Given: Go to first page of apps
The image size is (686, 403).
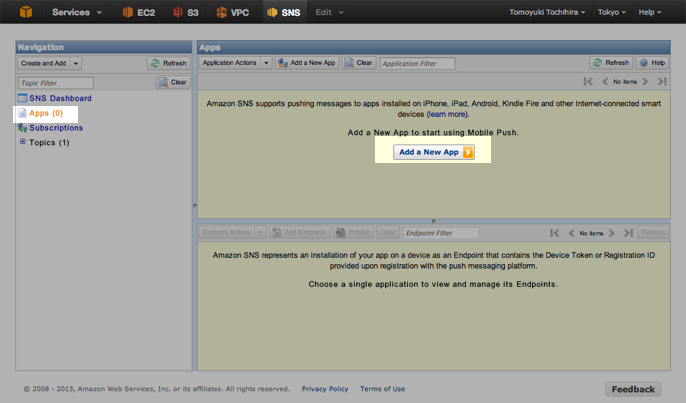Looking at the screenshot, I should (588, 81).
